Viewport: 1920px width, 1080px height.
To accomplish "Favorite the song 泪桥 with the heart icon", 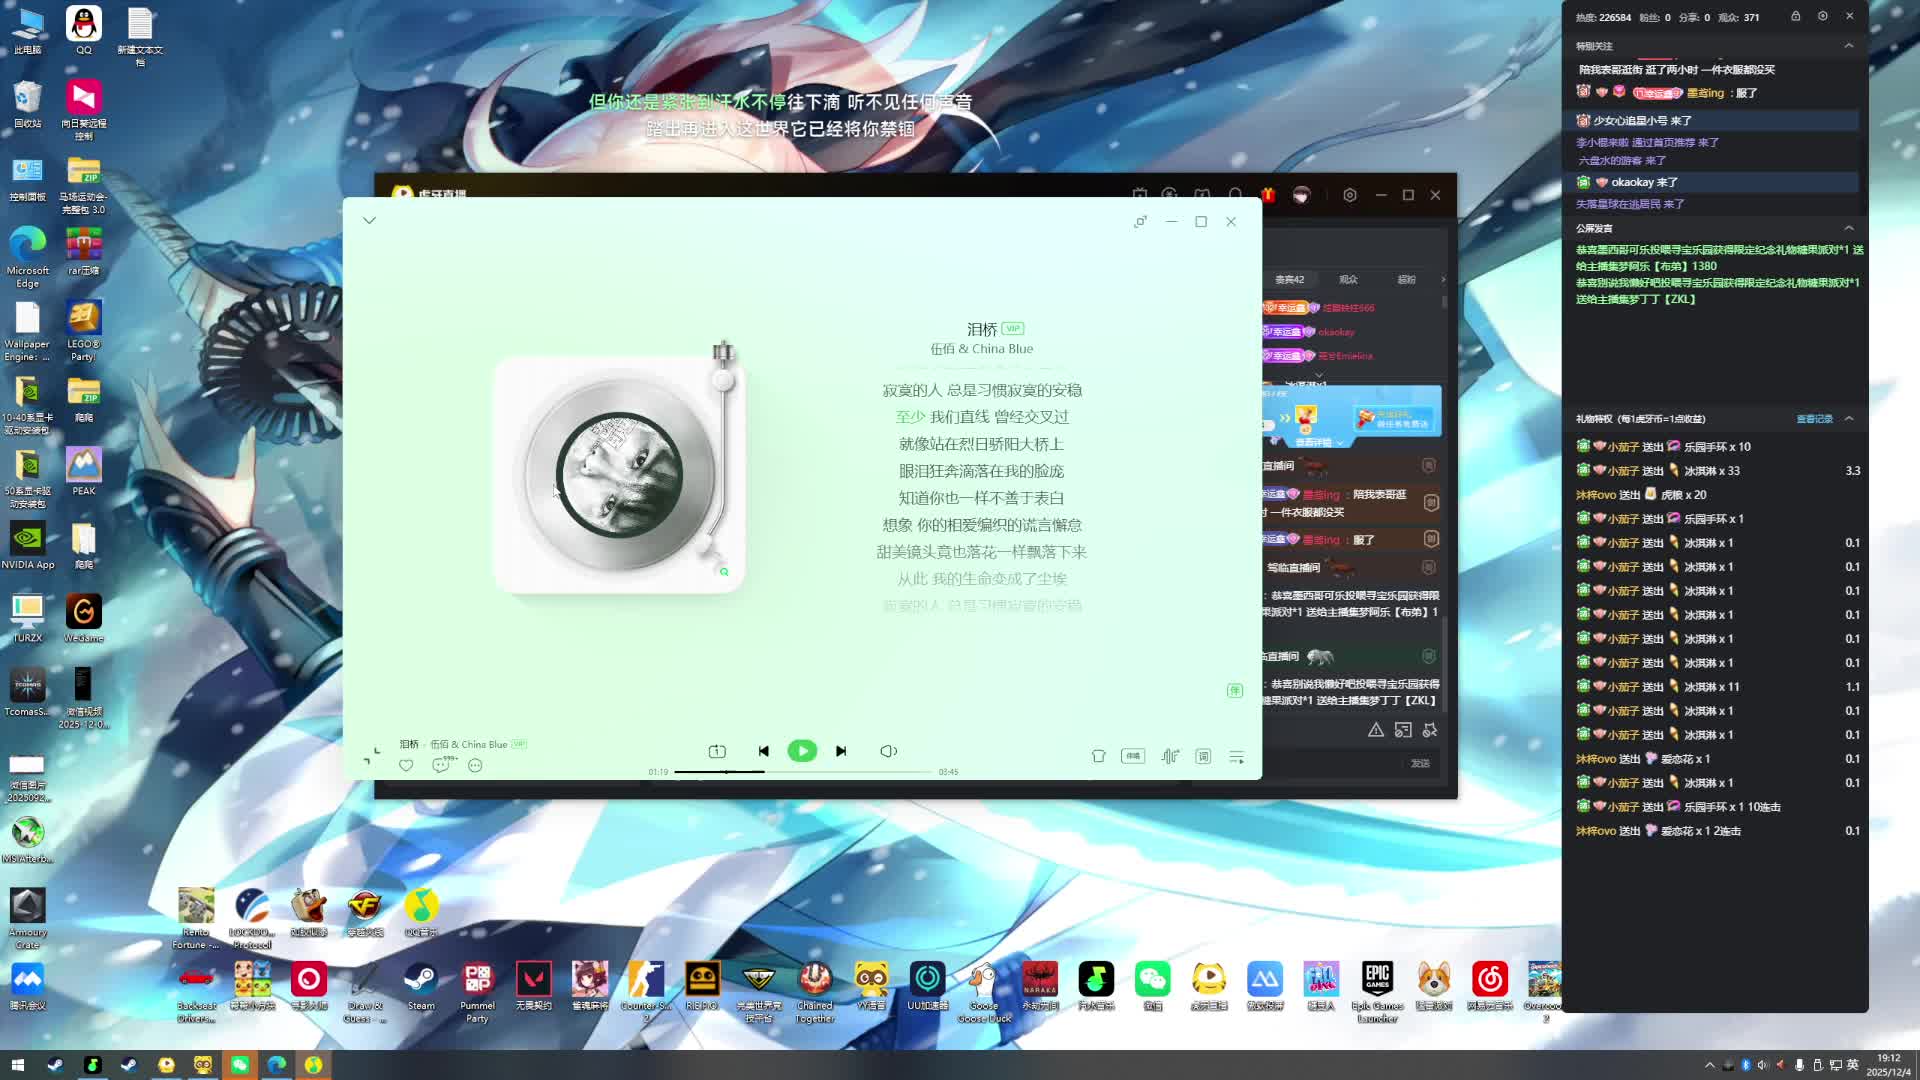I will pos(407,765).
